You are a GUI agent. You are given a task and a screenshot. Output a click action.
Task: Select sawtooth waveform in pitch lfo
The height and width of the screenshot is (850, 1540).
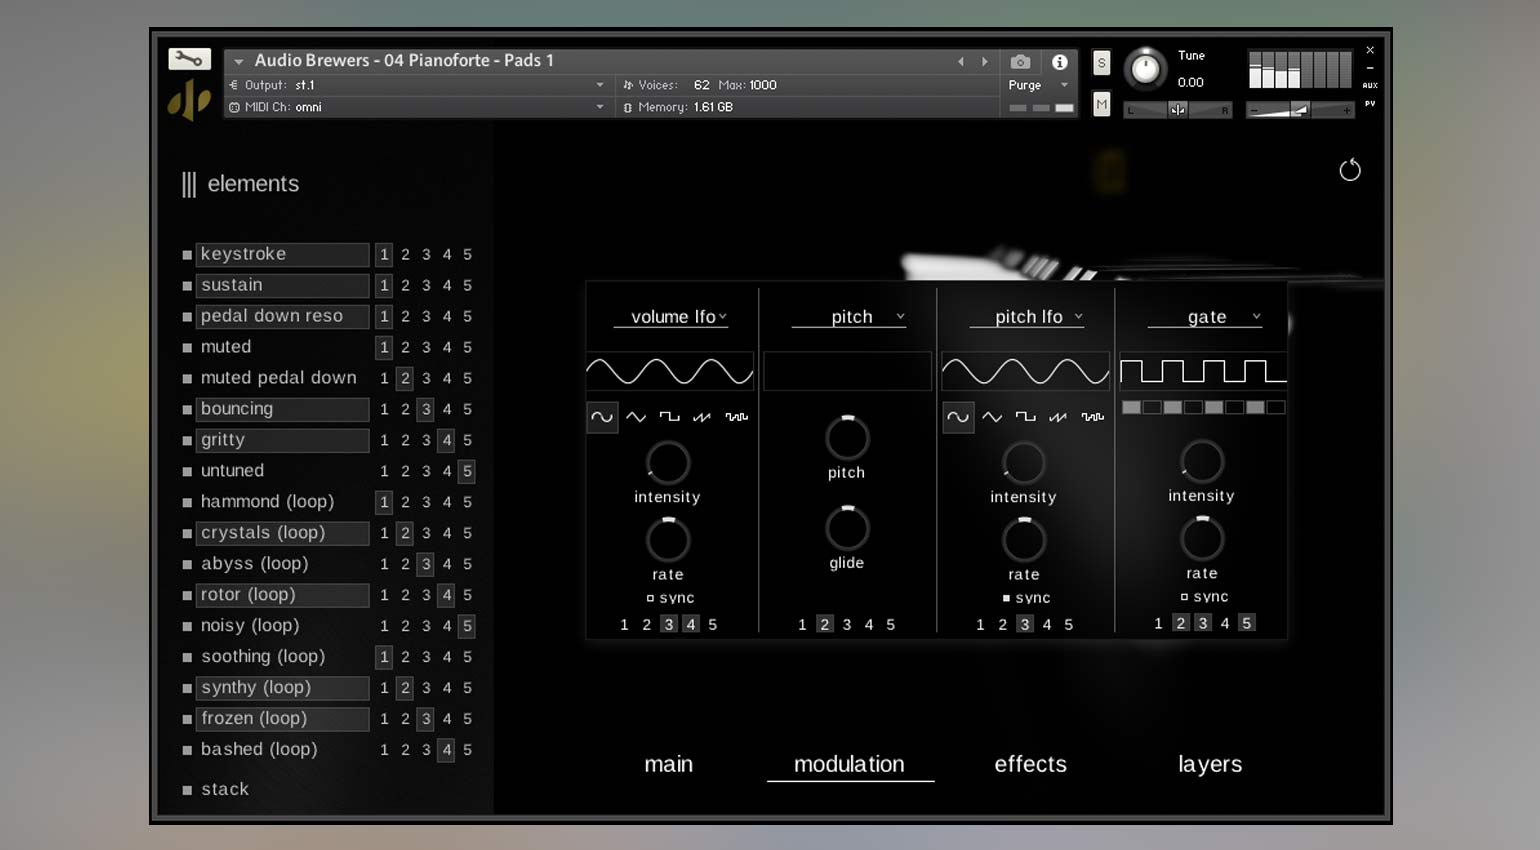click(1058, 417)
